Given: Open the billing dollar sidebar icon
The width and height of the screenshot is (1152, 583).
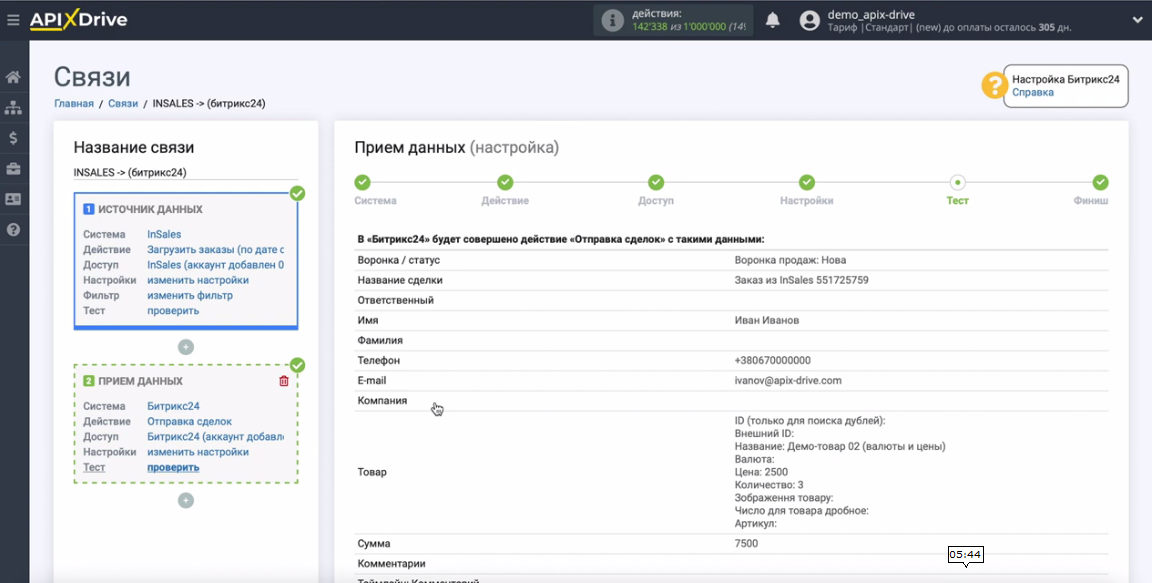Looking at the screenshot, I should pyautogui.click(x=13, y=138).
